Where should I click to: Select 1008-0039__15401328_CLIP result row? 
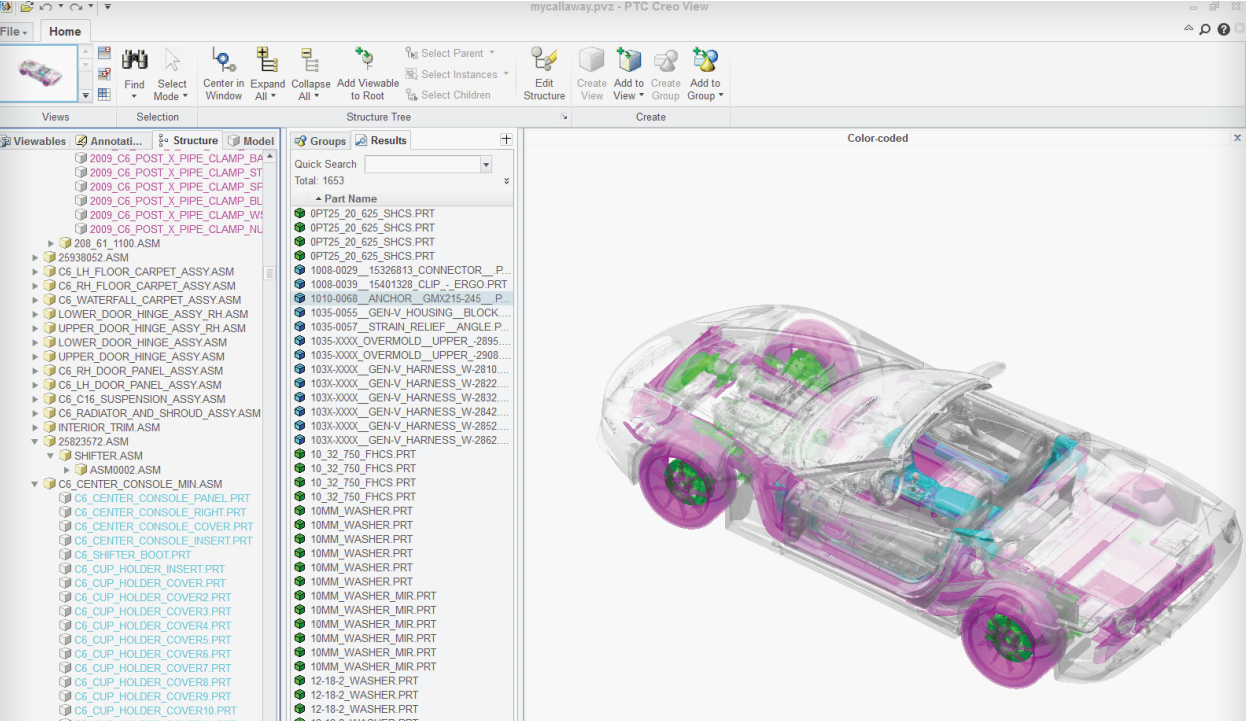coord(402,284)
